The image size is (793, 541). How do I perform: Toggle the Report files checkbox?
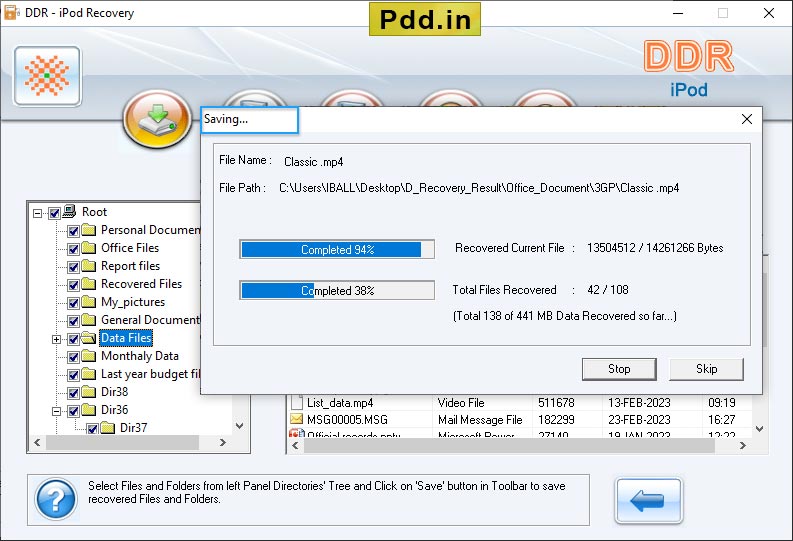click(x=73, y=267)
